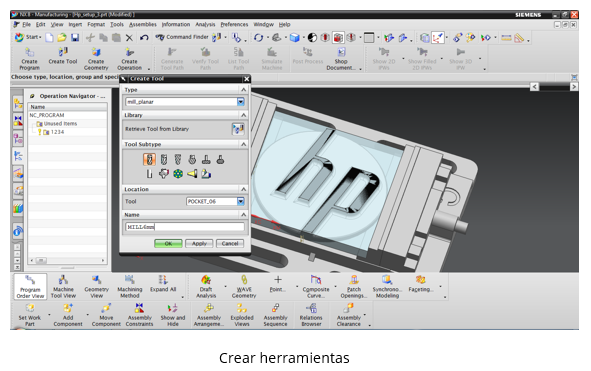Switch to Program Order View
This screenshot has width=591, height=371.
pos(30,287)
